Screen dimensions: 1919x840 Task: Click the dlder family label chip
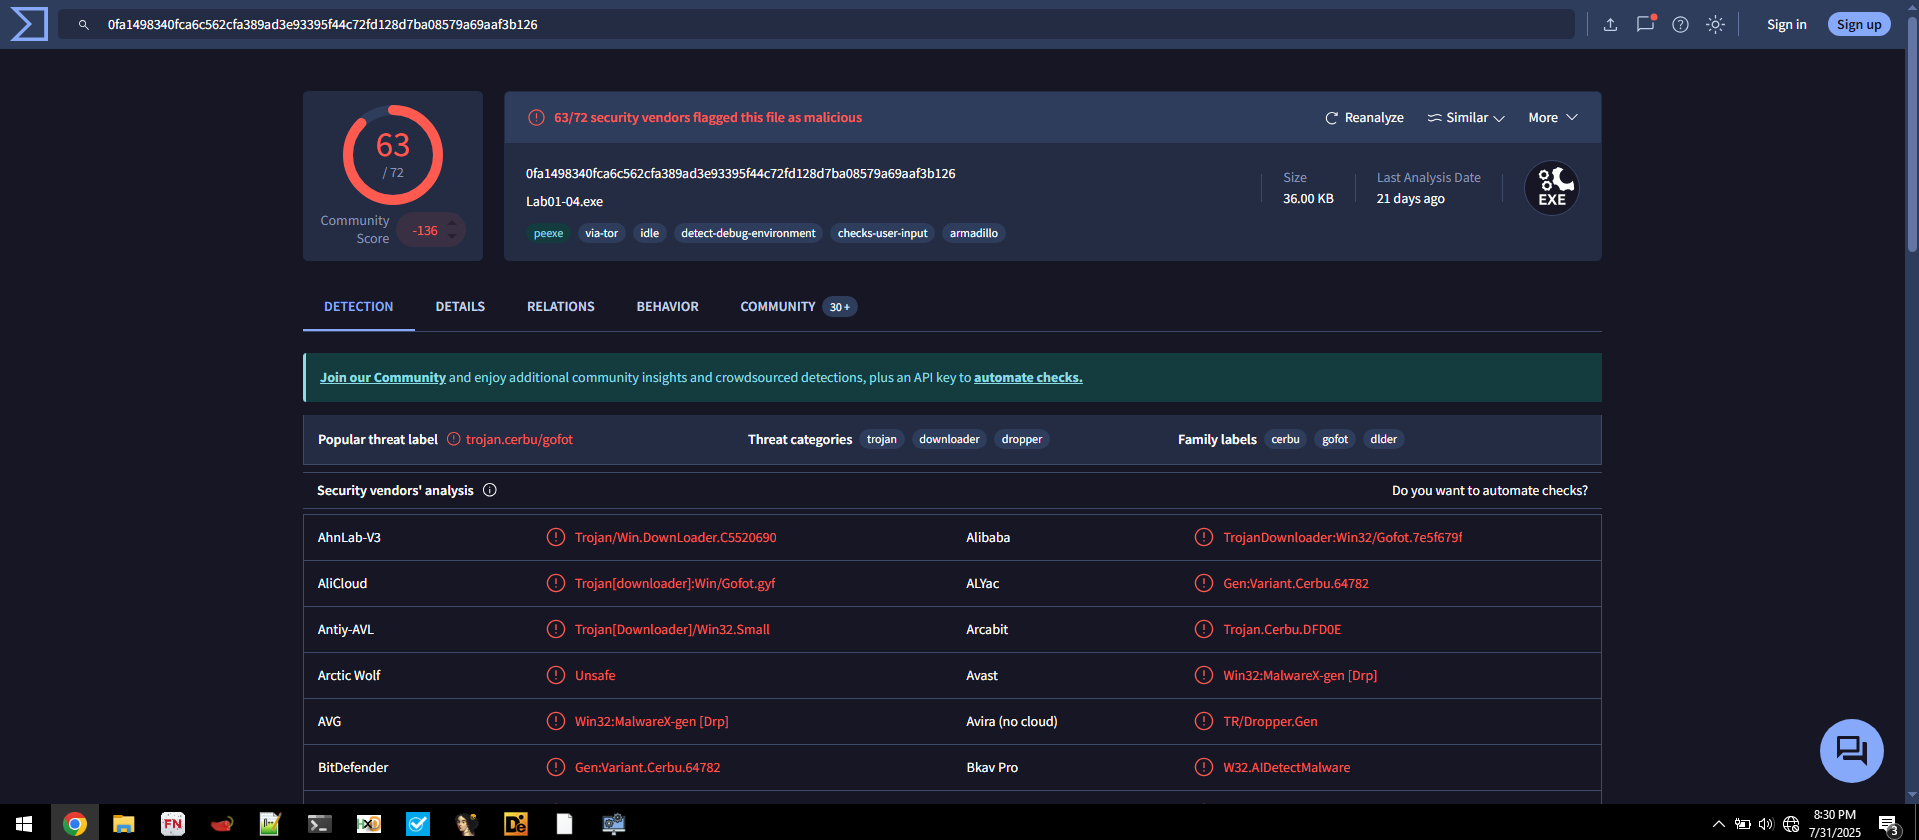tap(1384, 439)
